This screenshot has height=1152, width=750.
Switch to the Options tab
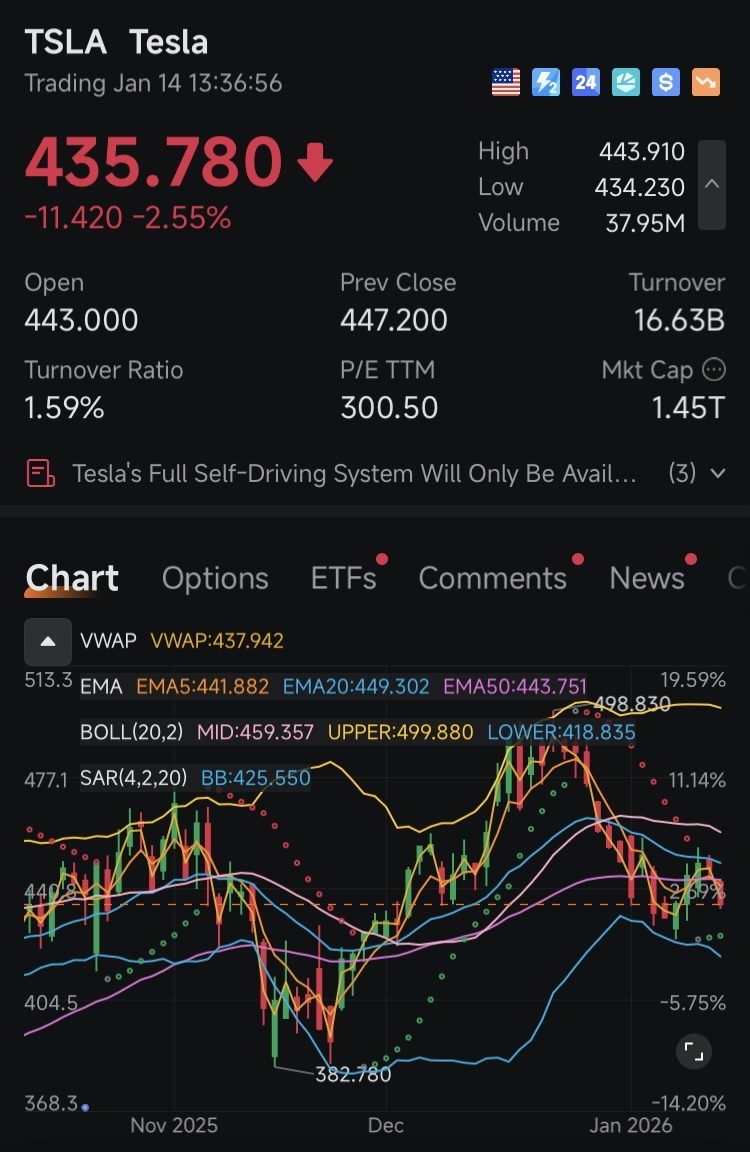click(x=215, y=578)
